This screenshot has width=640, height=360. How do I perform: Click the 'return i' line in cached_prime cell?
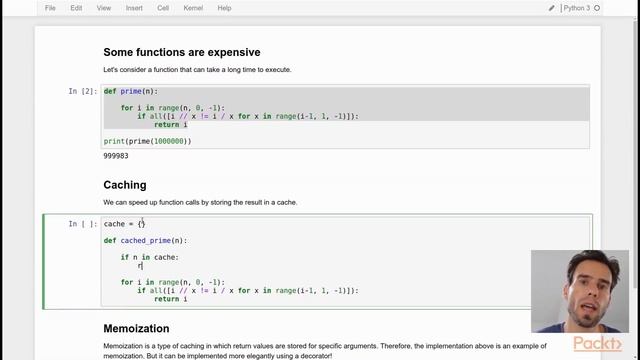[171, 299]
